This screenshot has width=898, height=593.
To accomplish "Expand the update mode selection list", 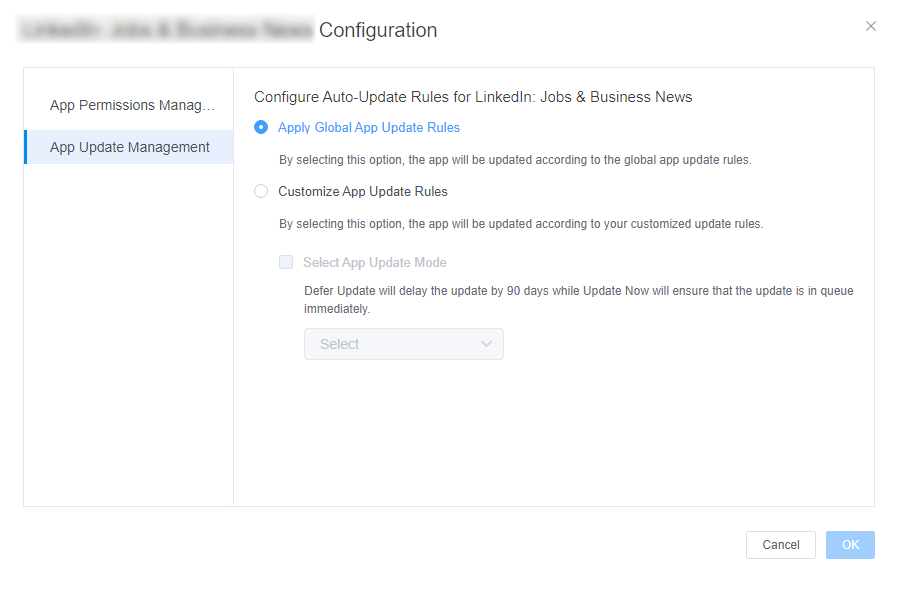I will pos(403,344).
